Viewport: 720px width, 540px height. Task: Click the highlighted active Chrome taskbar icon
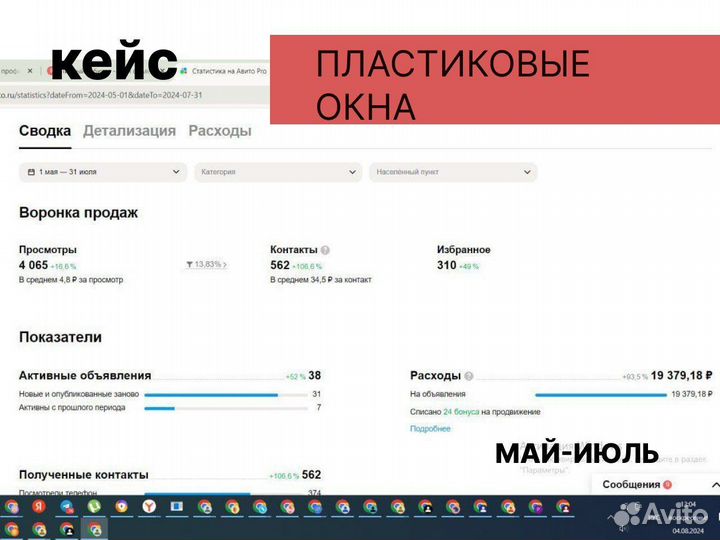point(95,529)
